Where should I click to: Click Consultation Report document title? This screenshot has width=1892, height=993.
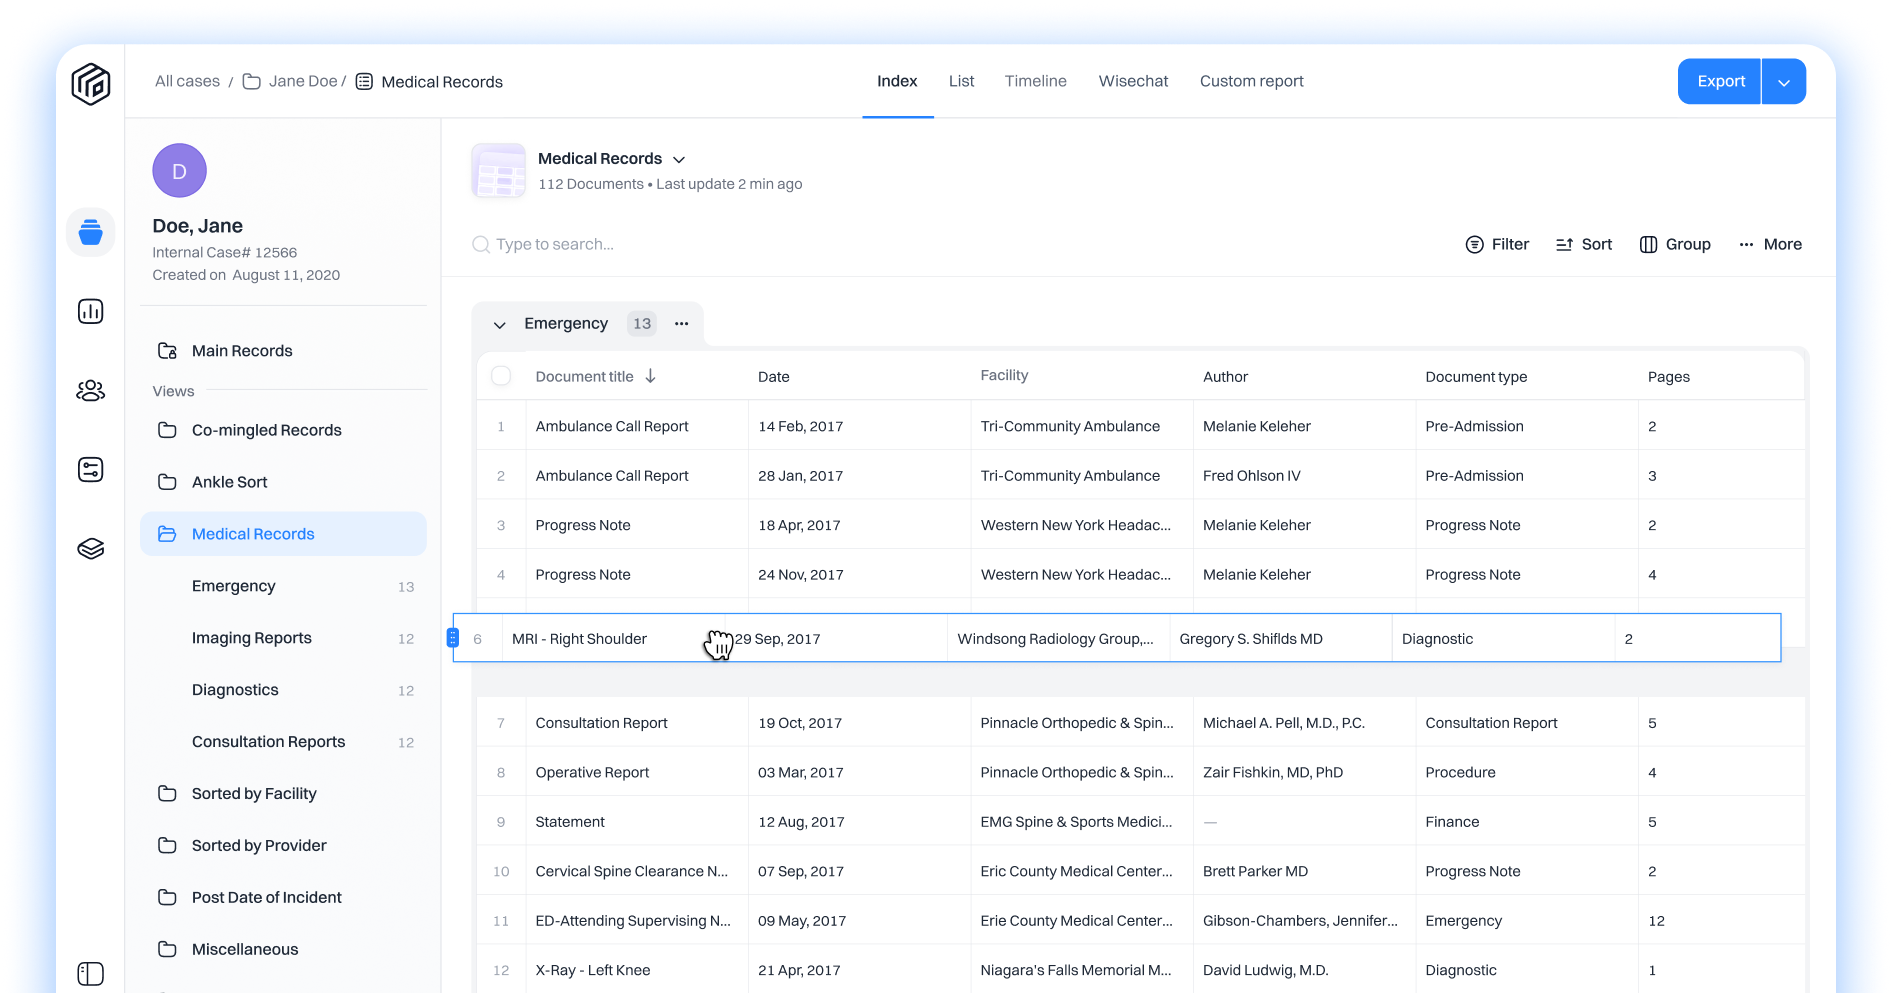[x=601, y=723]
